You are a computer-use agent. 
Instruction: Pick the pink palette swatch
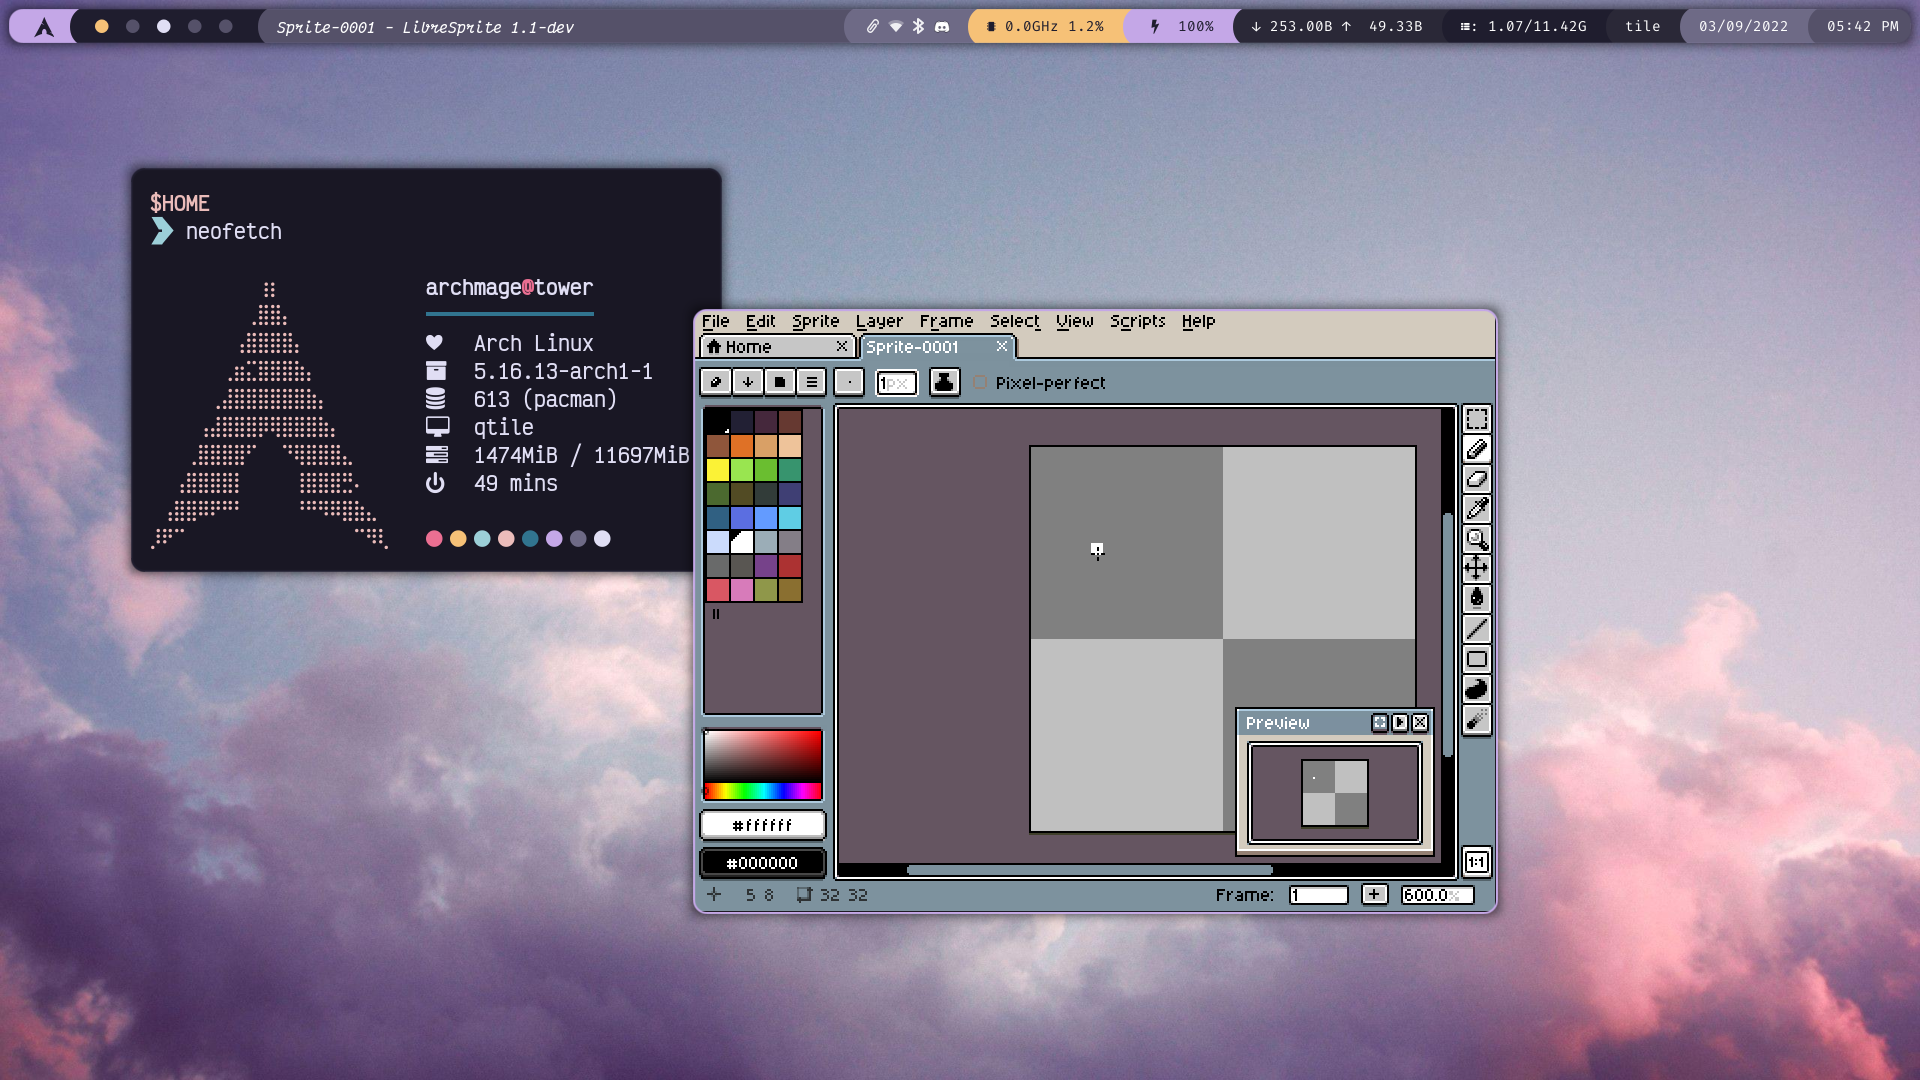pyautogui.click(x=742, y=590)
